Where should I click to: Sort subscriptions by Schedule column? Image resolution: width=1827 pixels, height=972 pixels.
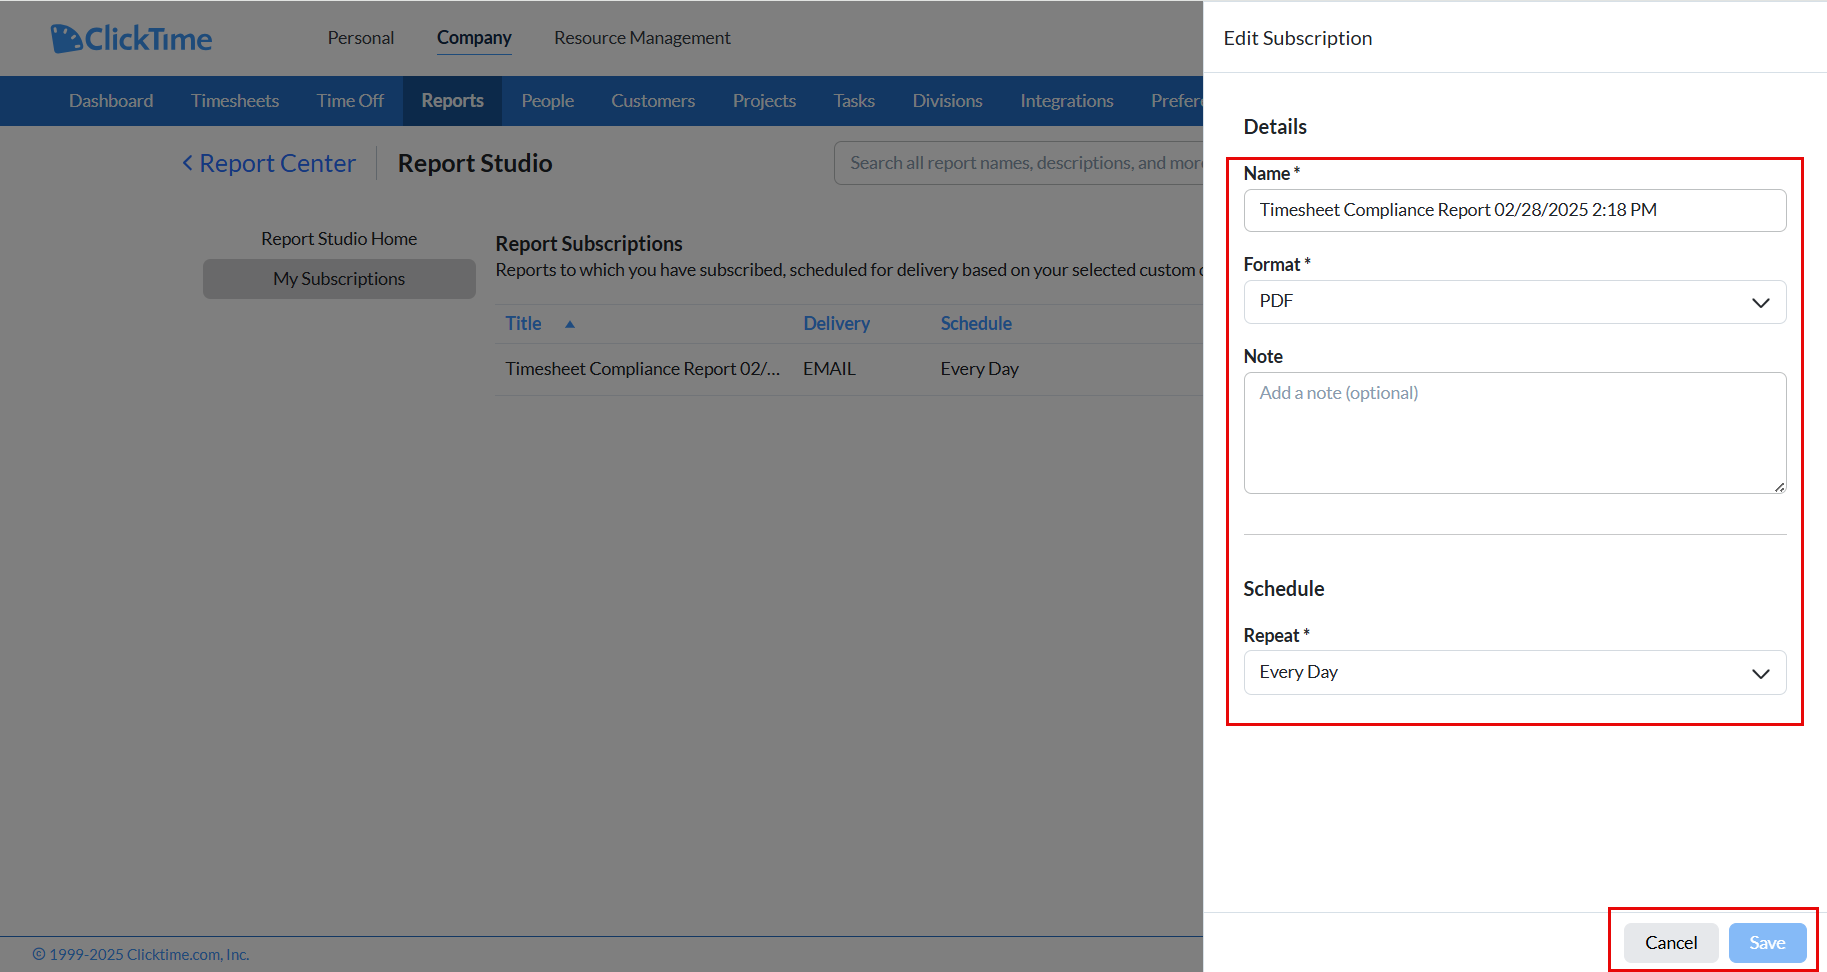(x=976, y=324)
